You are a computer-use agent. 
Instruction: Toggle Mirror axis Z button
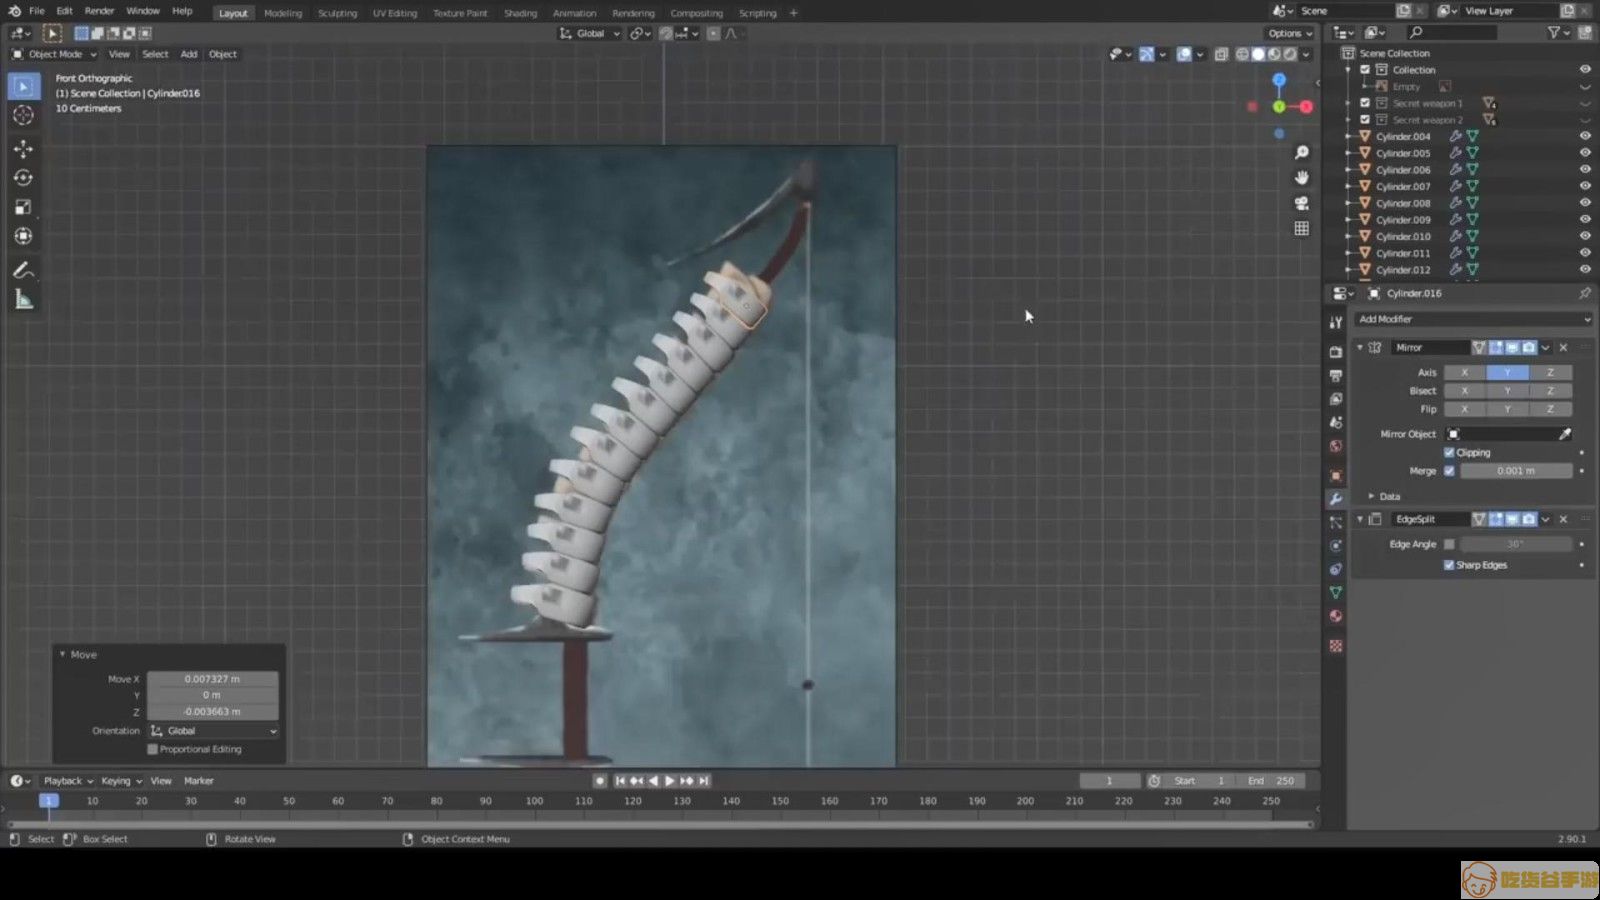click(x=1550, y=372)
